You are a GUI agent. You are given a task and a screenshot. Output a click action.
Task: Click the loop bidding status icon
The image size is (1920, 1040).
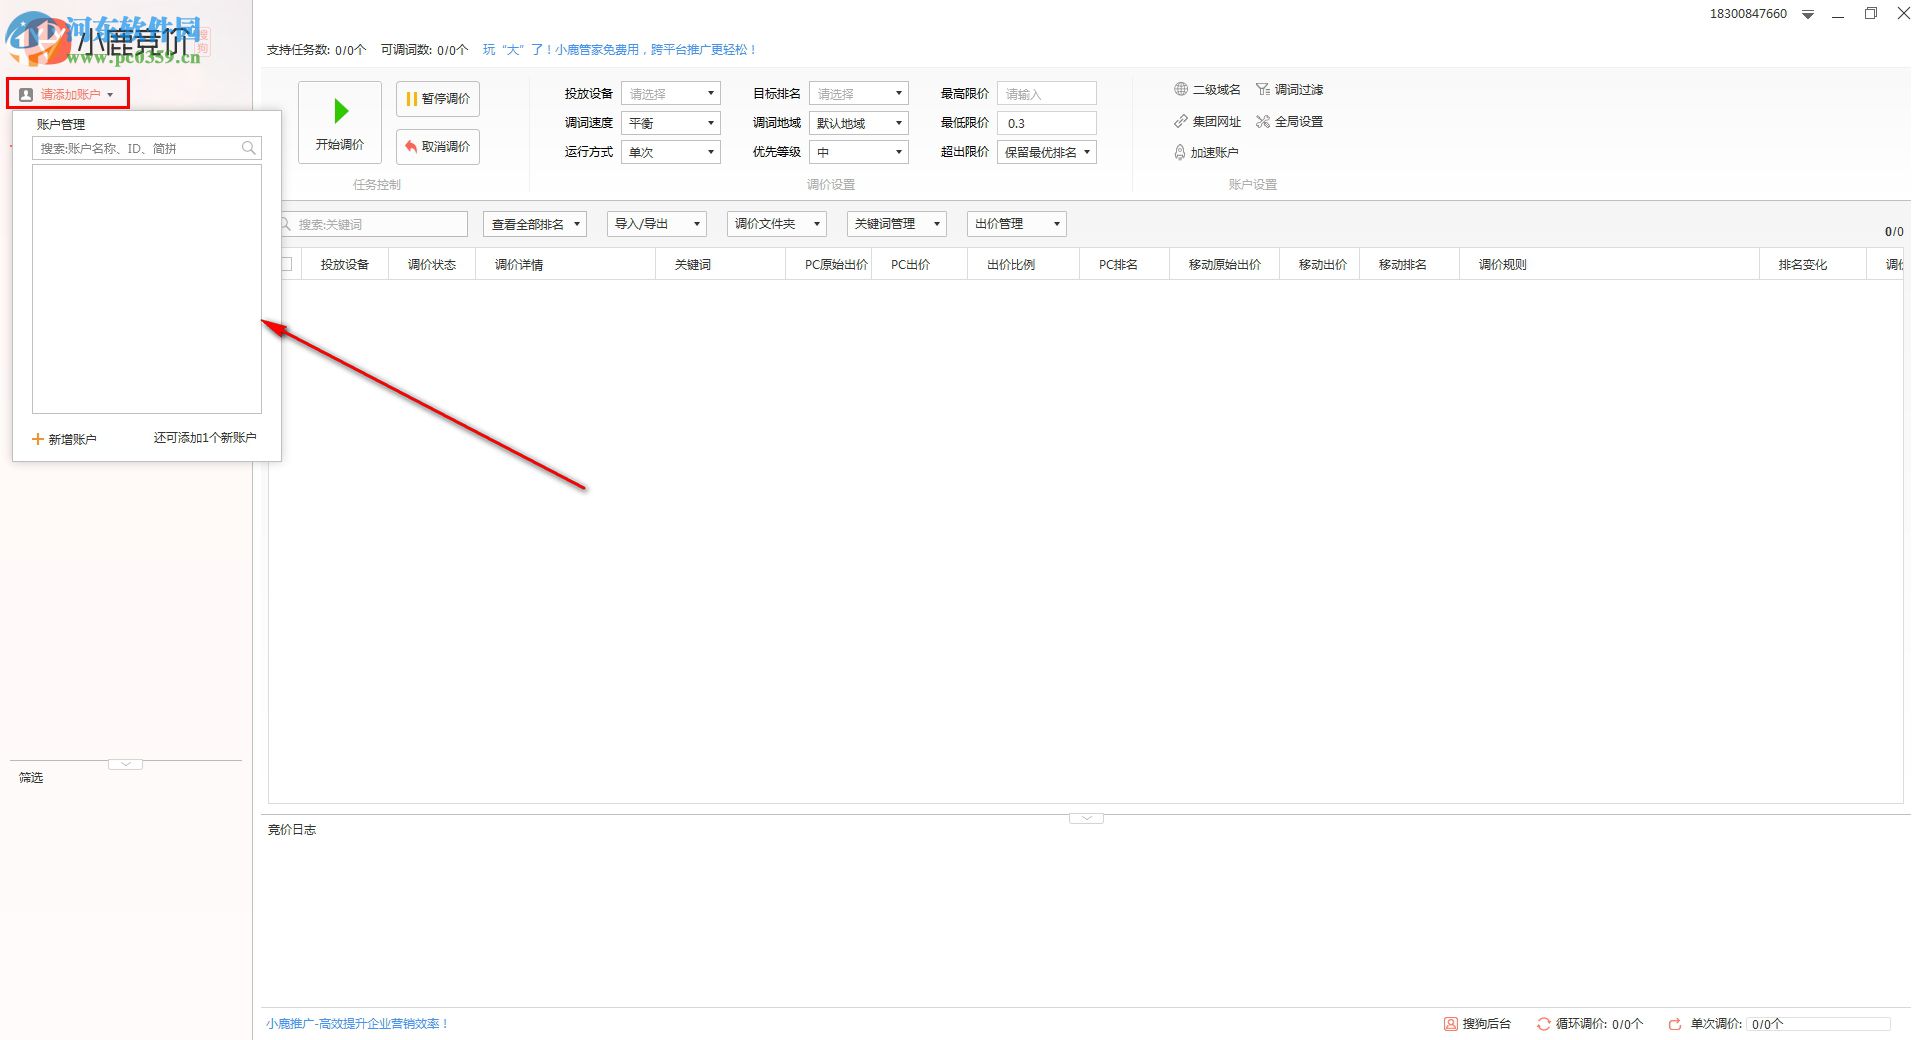[x=1544, y=1024]
